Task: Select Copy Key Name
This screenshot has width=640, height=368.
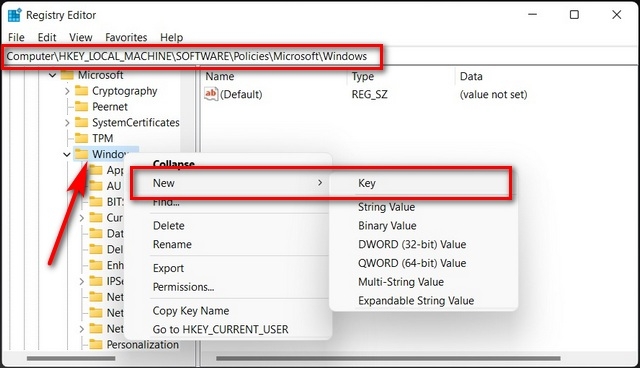Action: 191,311
